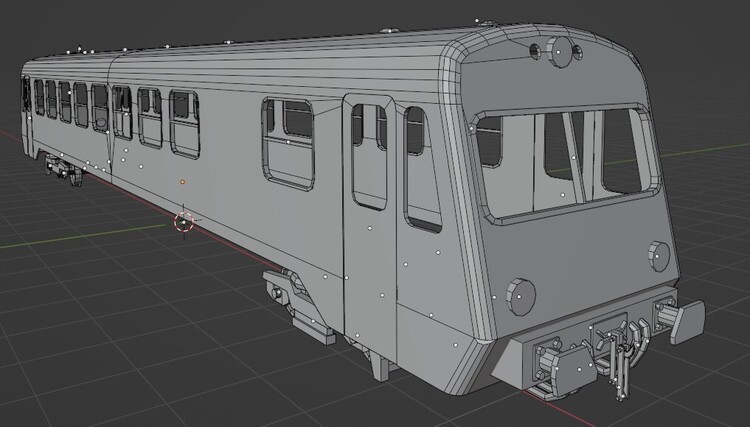The width and height of the screenshot is (750, 427).
Task: Click the 3D cursor crosshair in viewport
Action: (x=184, y=222)
